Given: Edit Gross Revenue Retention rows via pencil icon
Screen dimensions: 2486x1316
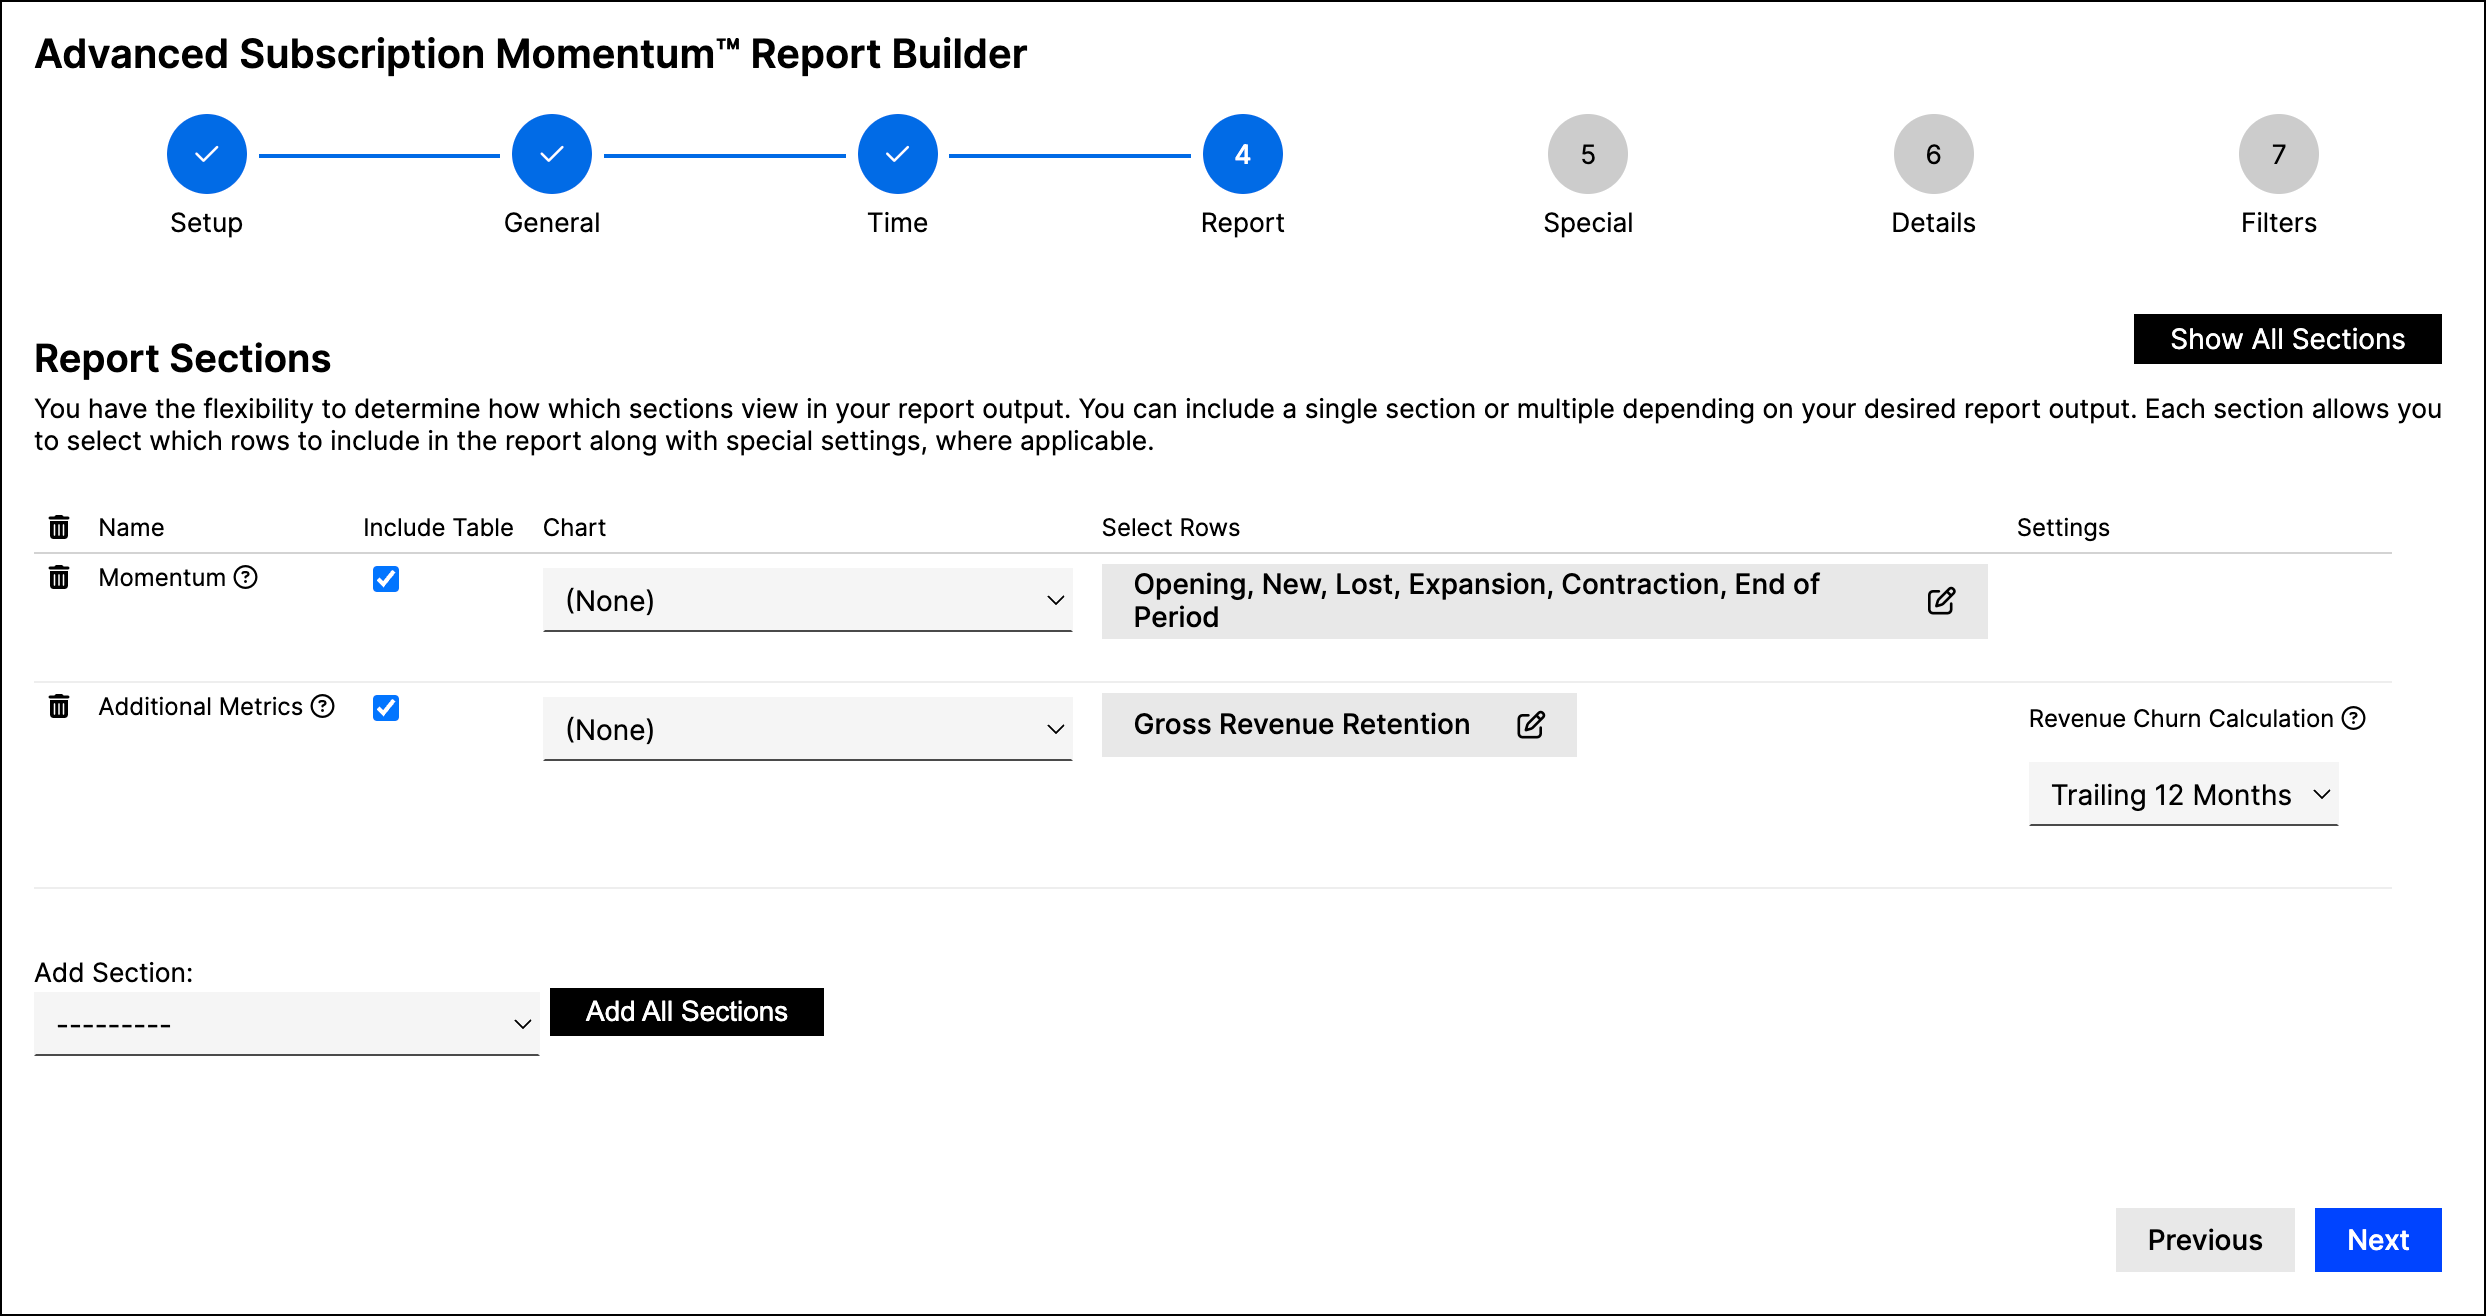Looking at the screenshot, I should (1531, 725).
